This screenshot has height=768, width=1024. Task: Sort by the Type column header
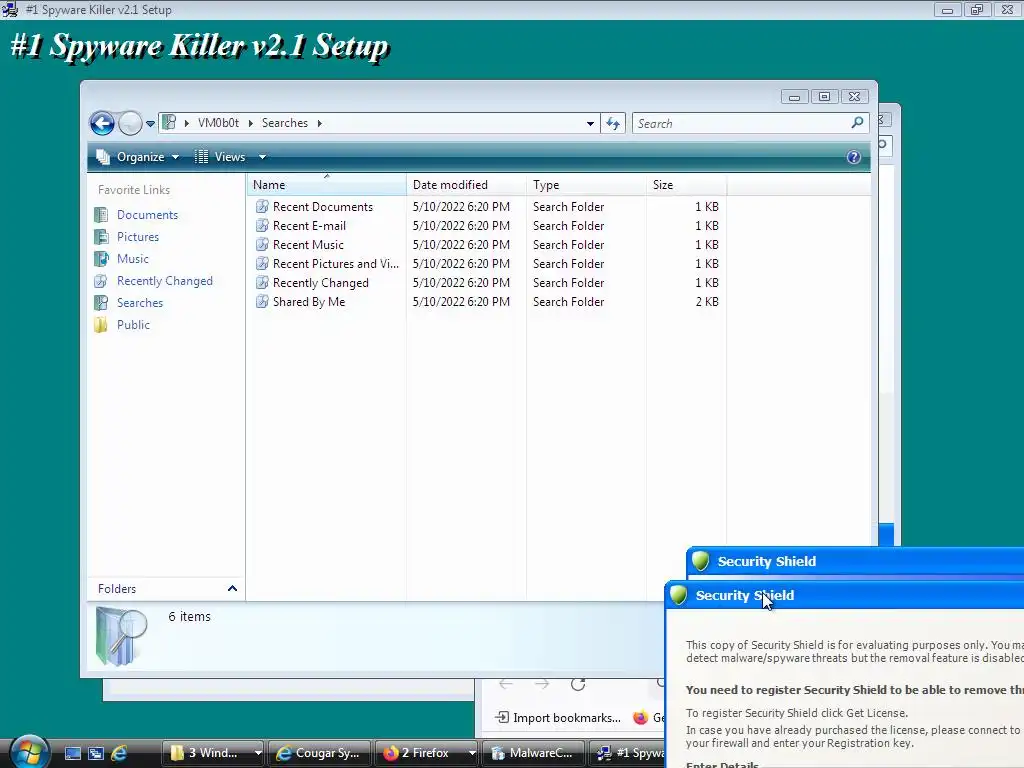(586, 185)
